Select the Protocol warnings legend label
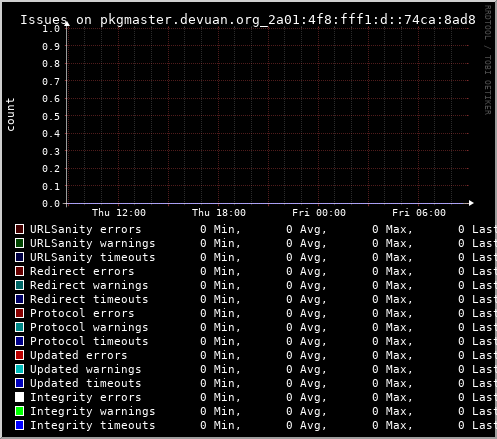Viewport: 497px width, 439px height. click(x=89, y=327)
